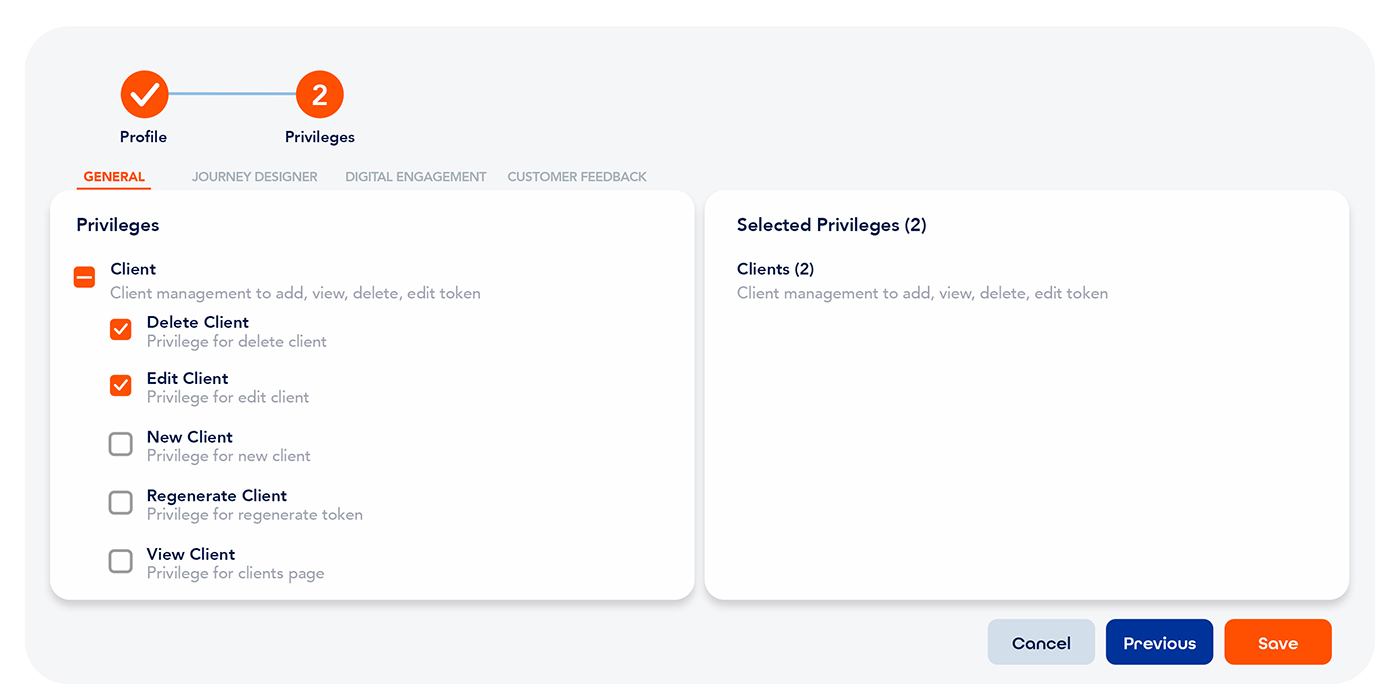Uncheck the Edit Client checkbox

click(x=121, y=385)
